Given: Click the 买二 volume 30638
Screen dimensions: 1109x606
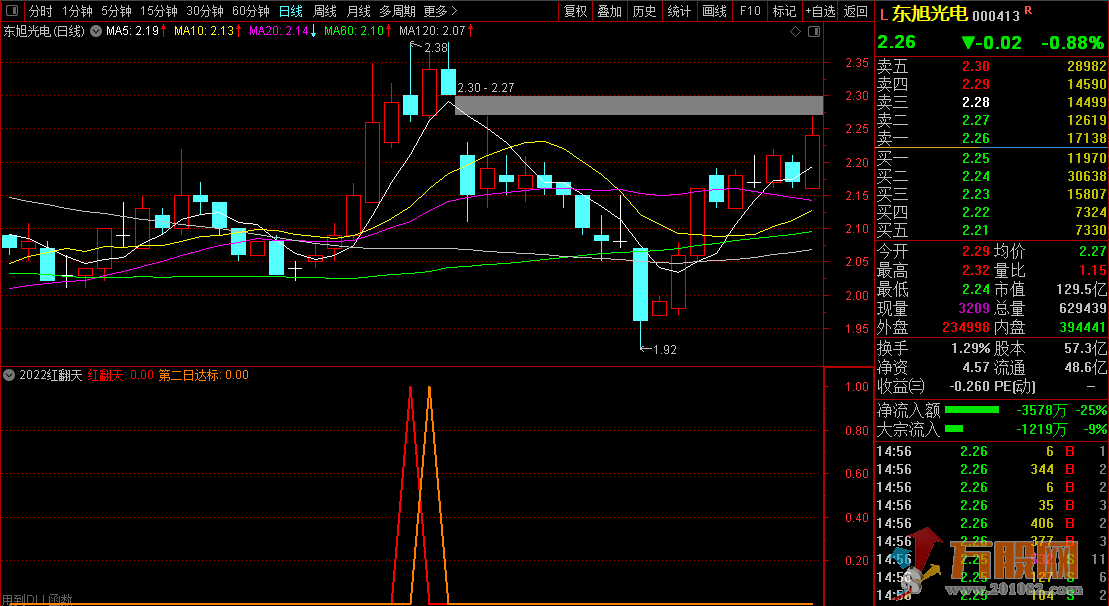Looking at the screenshot, I should (1086, 176).
